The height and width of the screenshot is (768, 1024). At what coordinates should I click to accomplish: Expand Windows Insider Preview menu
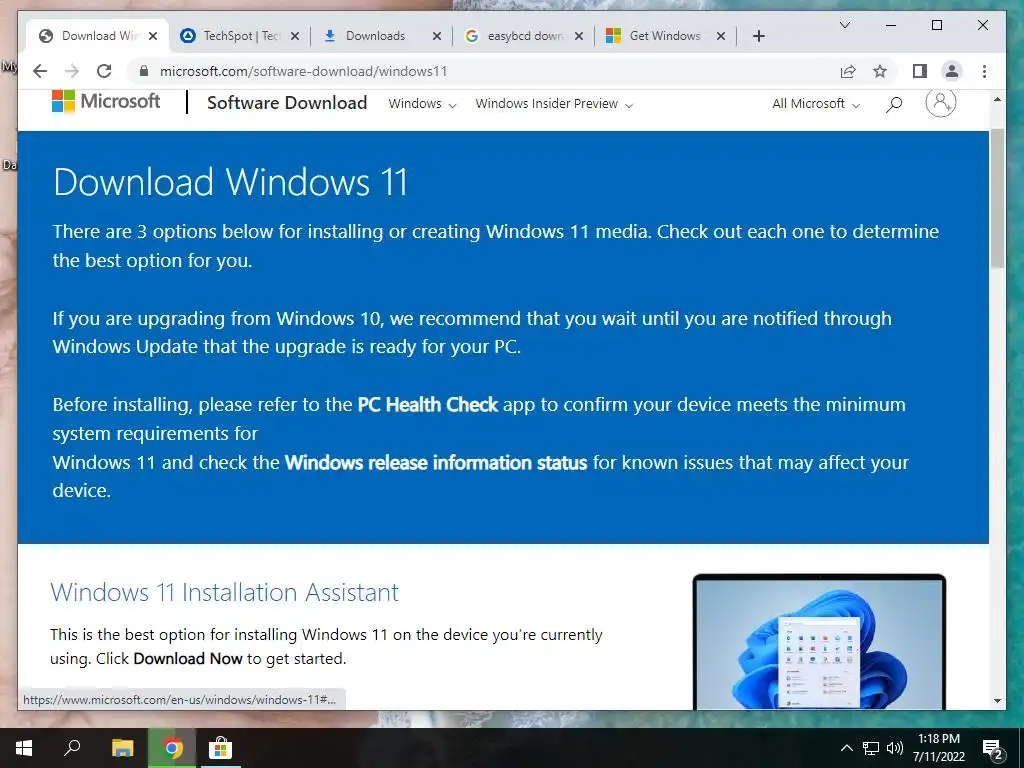(x=554, y=104)
